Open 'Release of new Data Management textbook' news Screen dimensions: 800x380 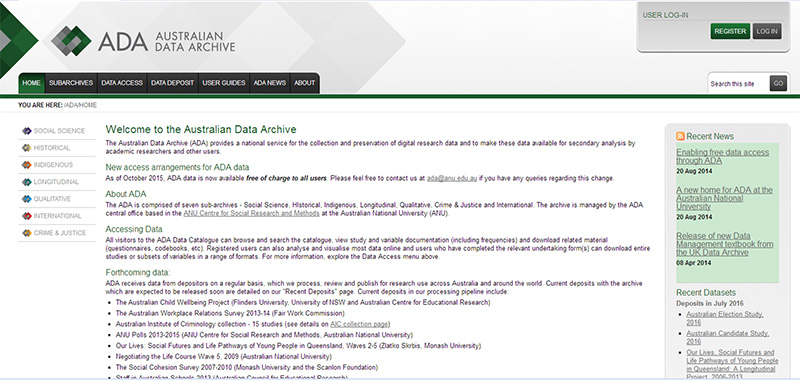tap(724, 244)
